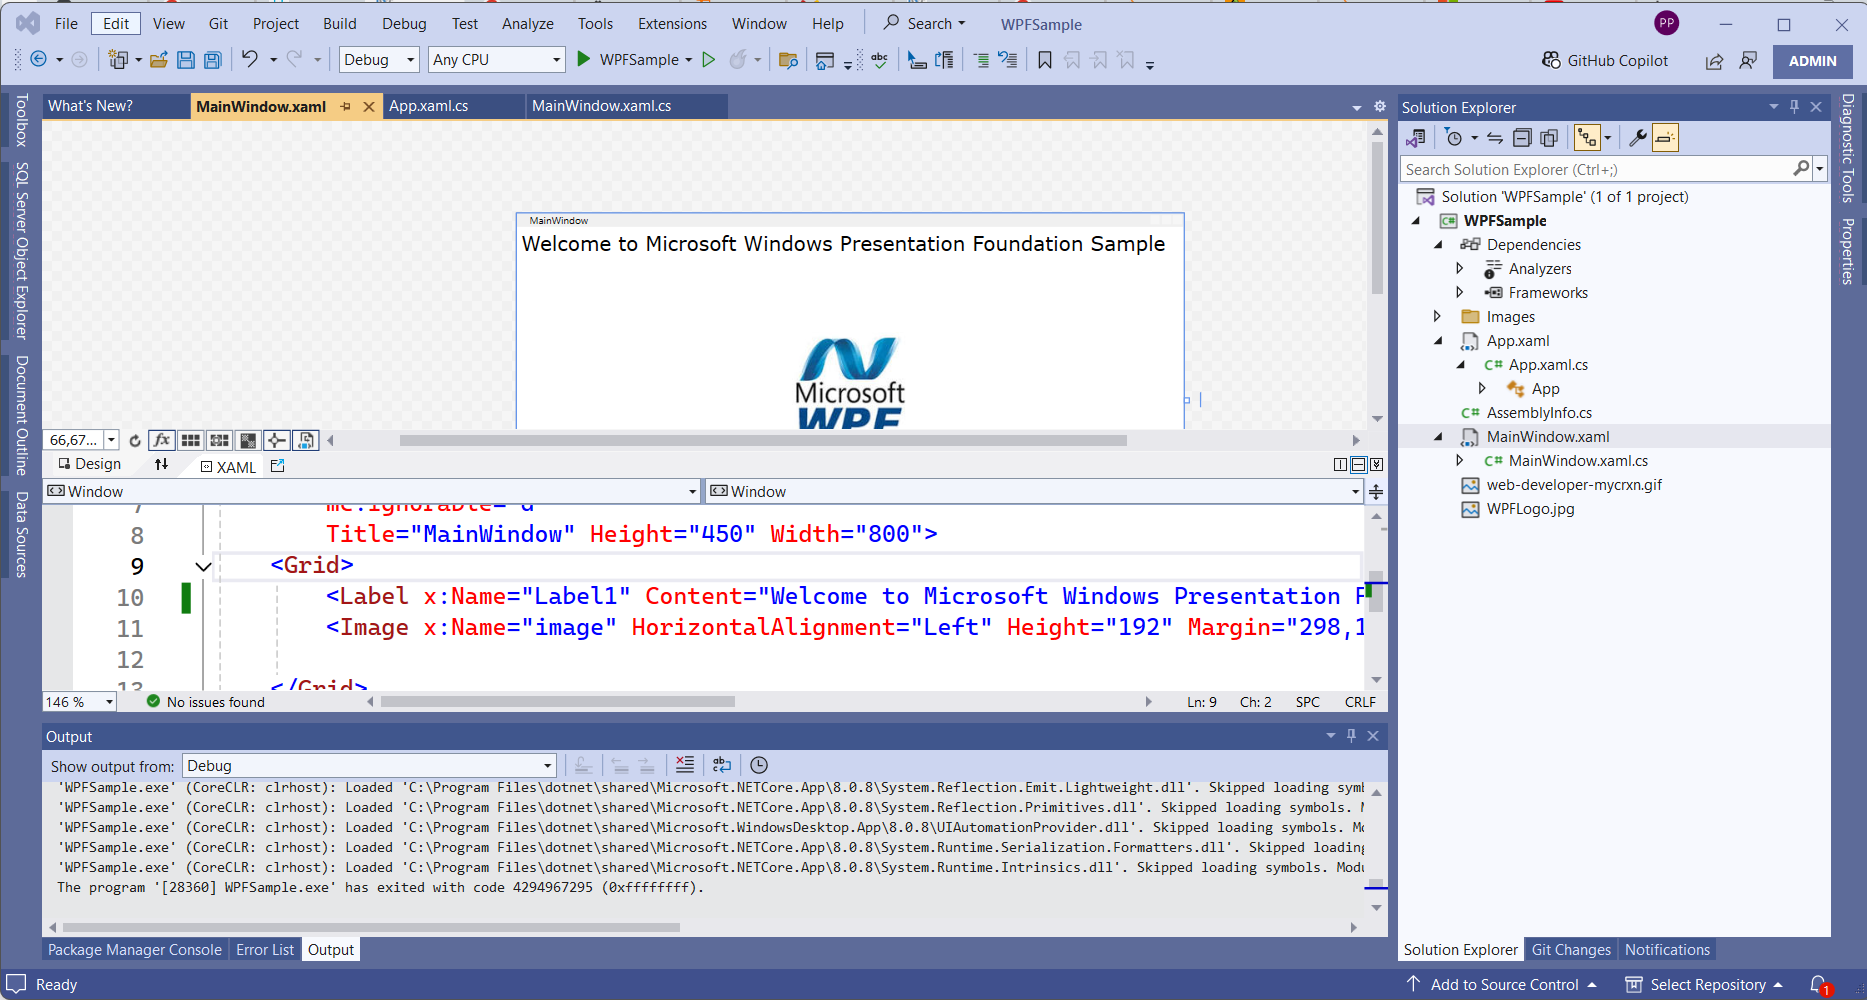The width and height of the screenshot is (1867, 1000).
Task: Toggle Preview Selected Items in Solution Explorer
Action: tap(1665, 138)
